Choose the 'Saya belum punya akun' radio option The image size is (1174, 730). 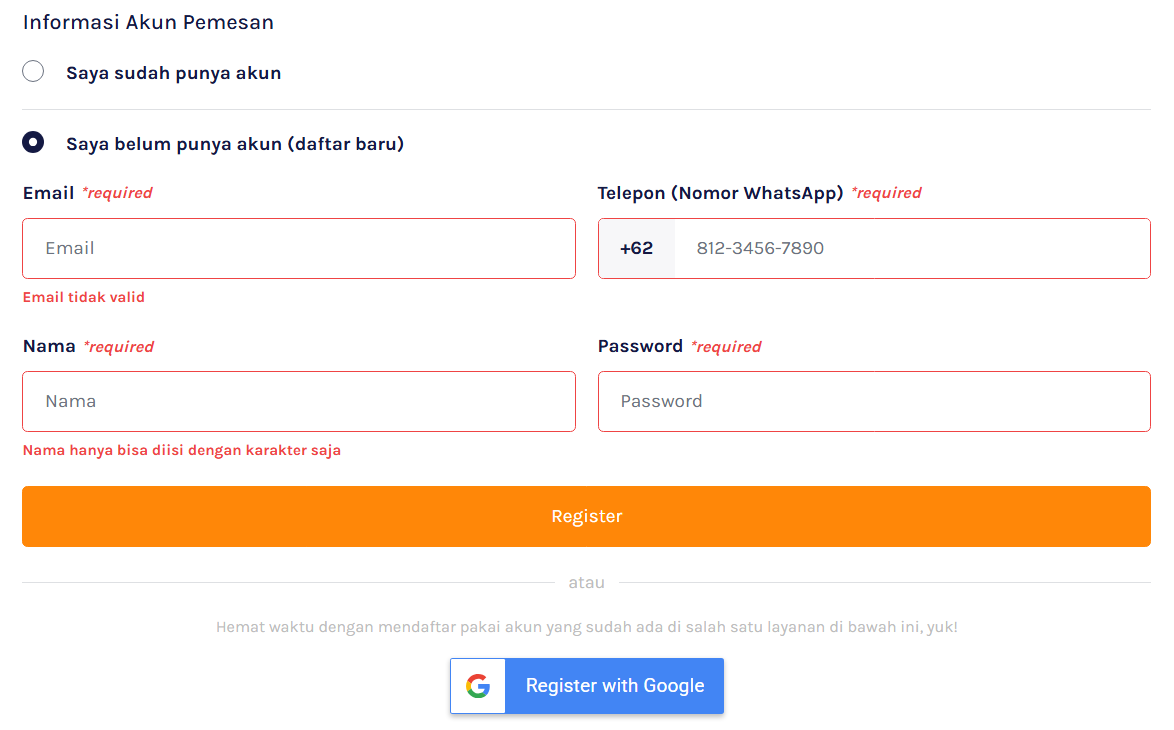(33, 142)
